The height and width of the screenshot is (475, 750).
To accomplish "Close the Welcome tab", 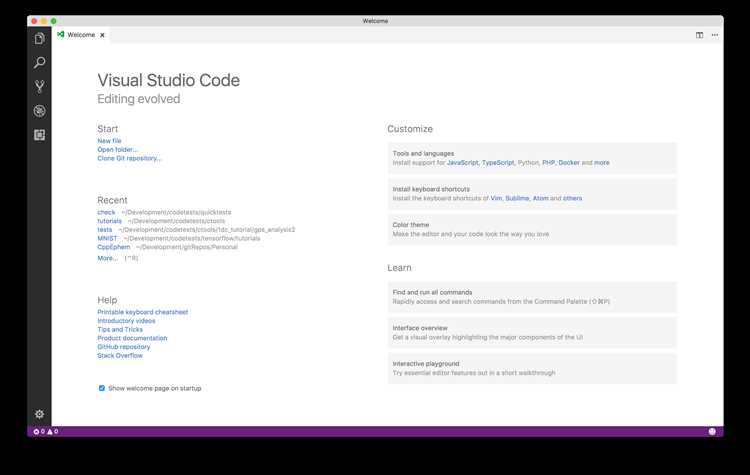I will click(x=102, y=35).
